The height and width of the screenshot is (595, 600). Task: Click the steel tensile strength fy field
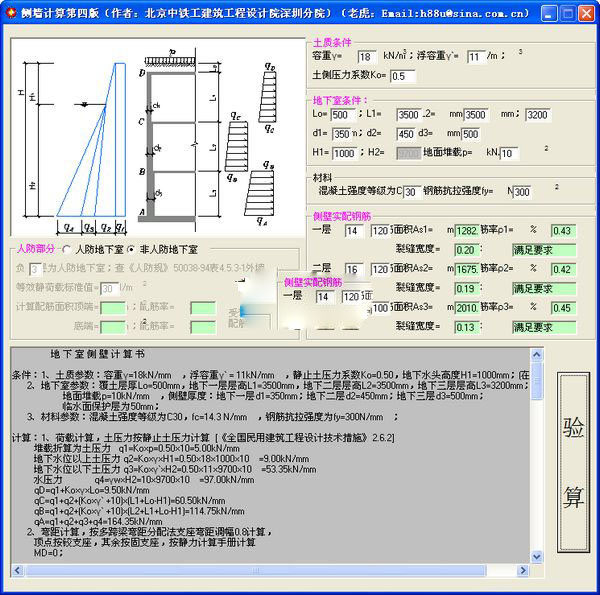click(x=522, y=192)
